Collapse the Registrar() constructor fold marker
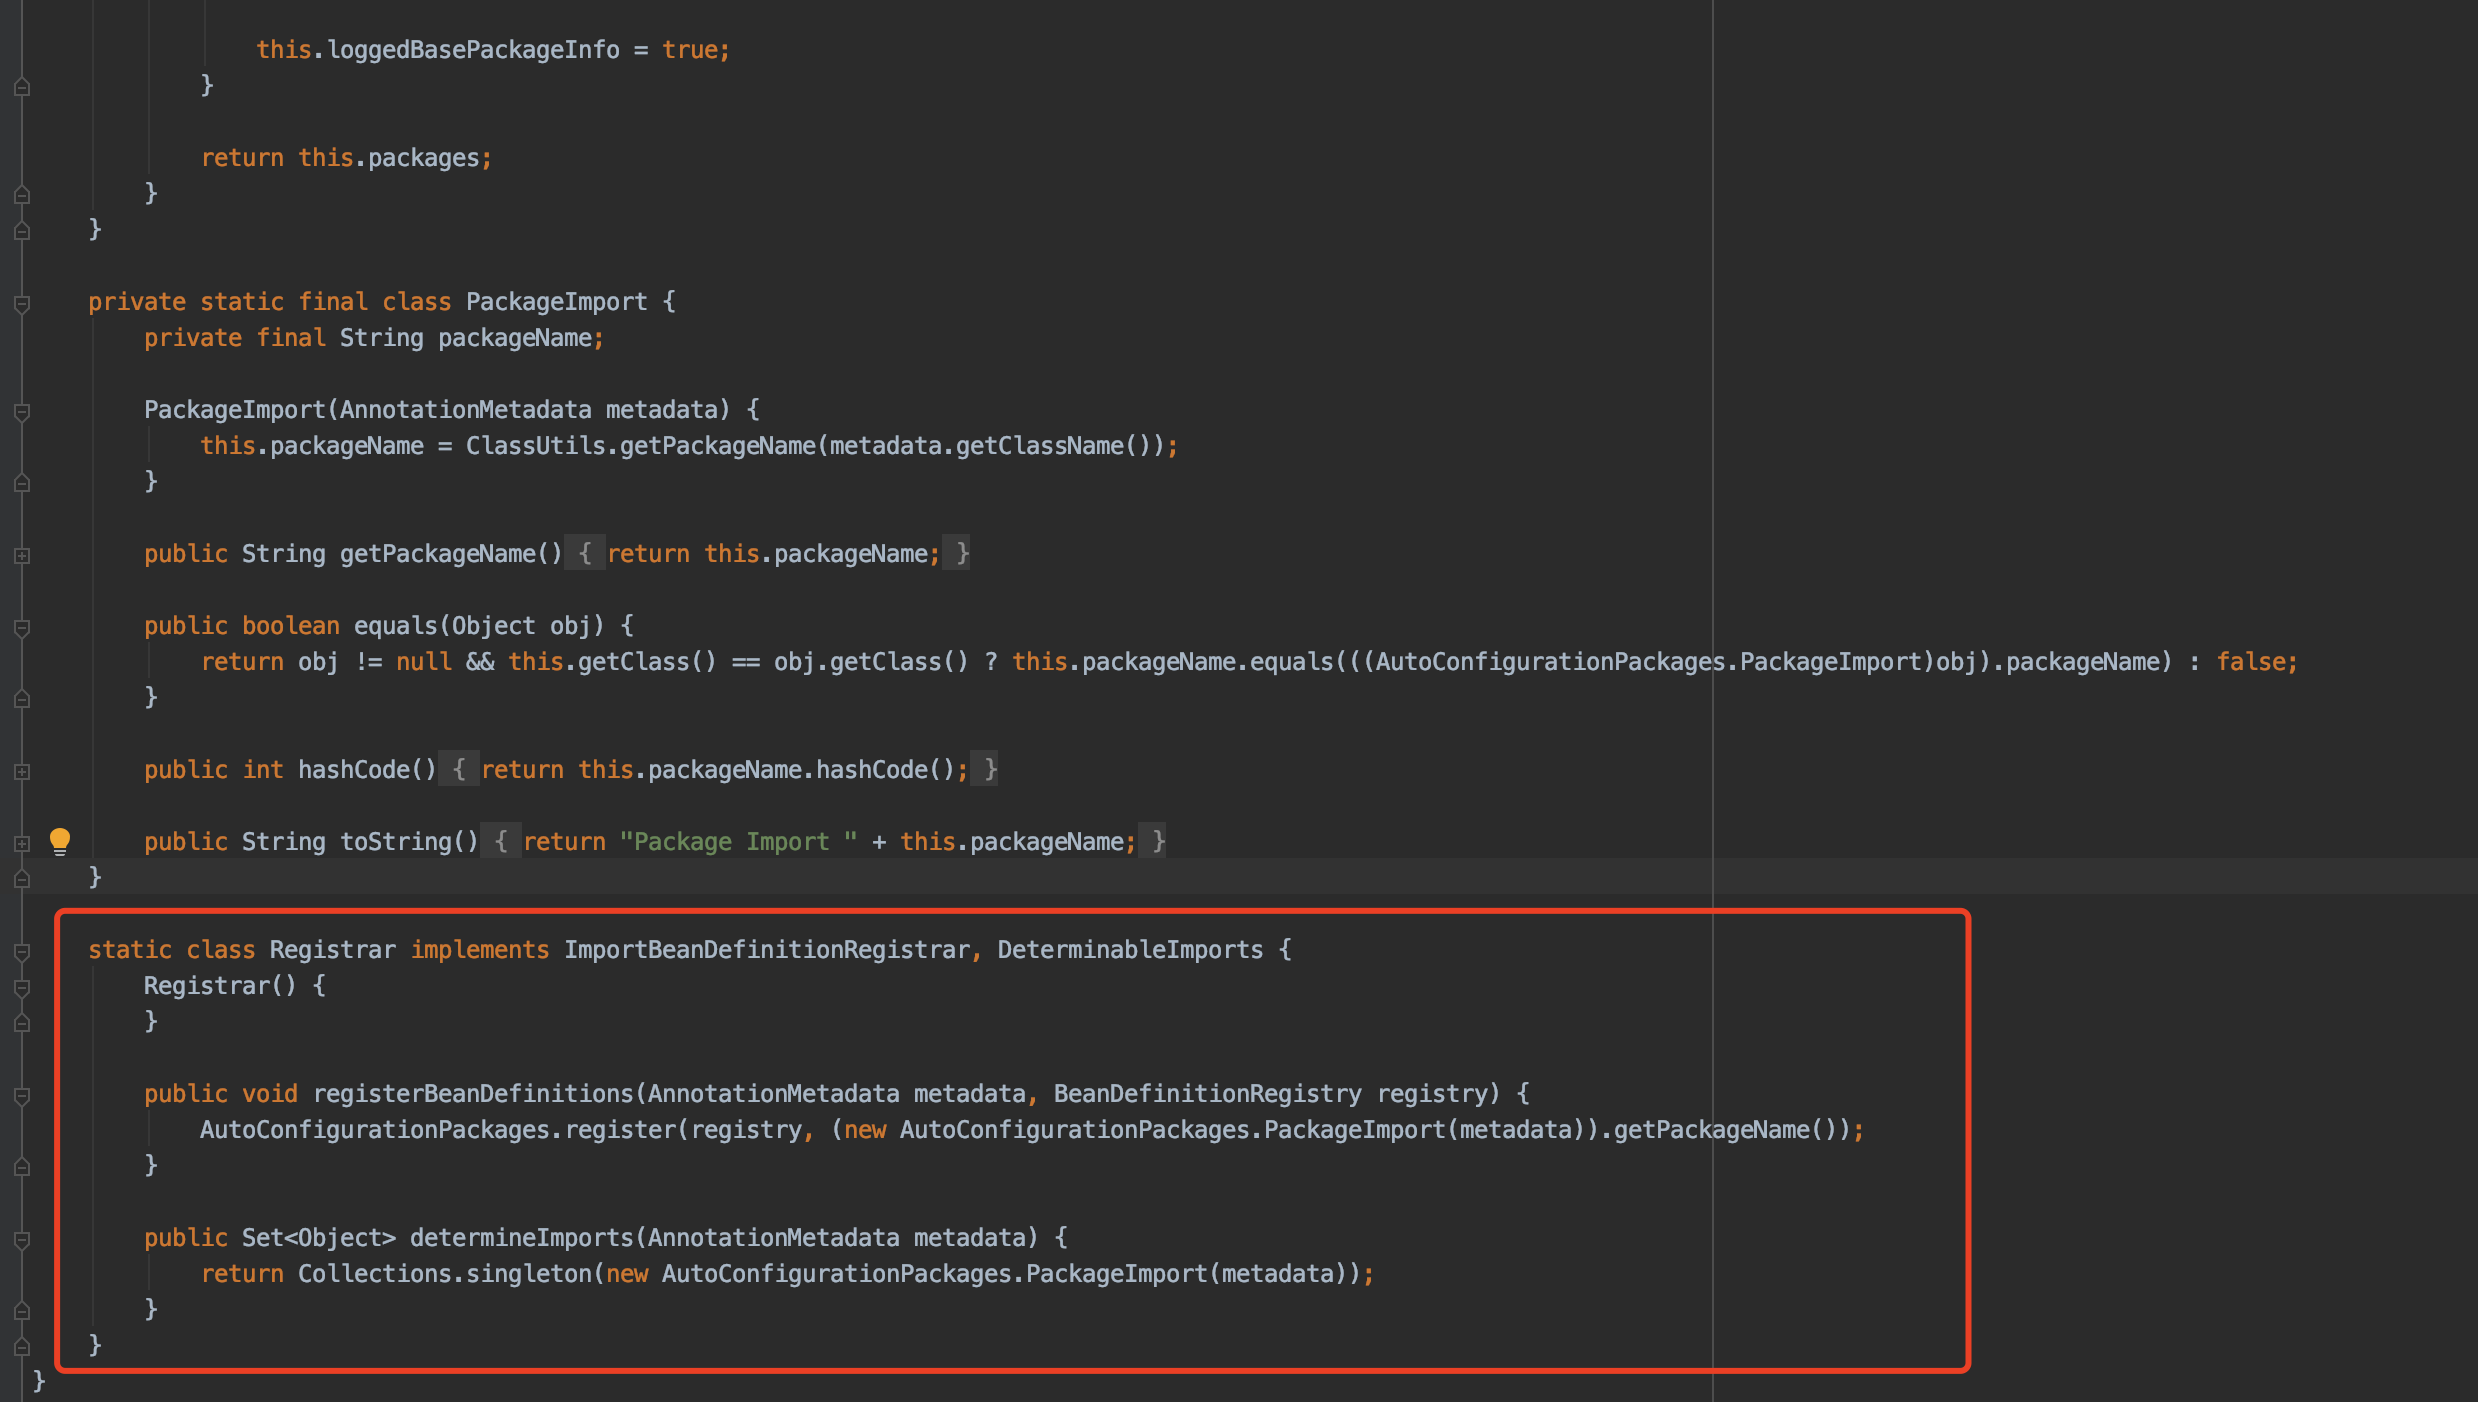The image size is (2478, 1402). click(x=22, y=987)
